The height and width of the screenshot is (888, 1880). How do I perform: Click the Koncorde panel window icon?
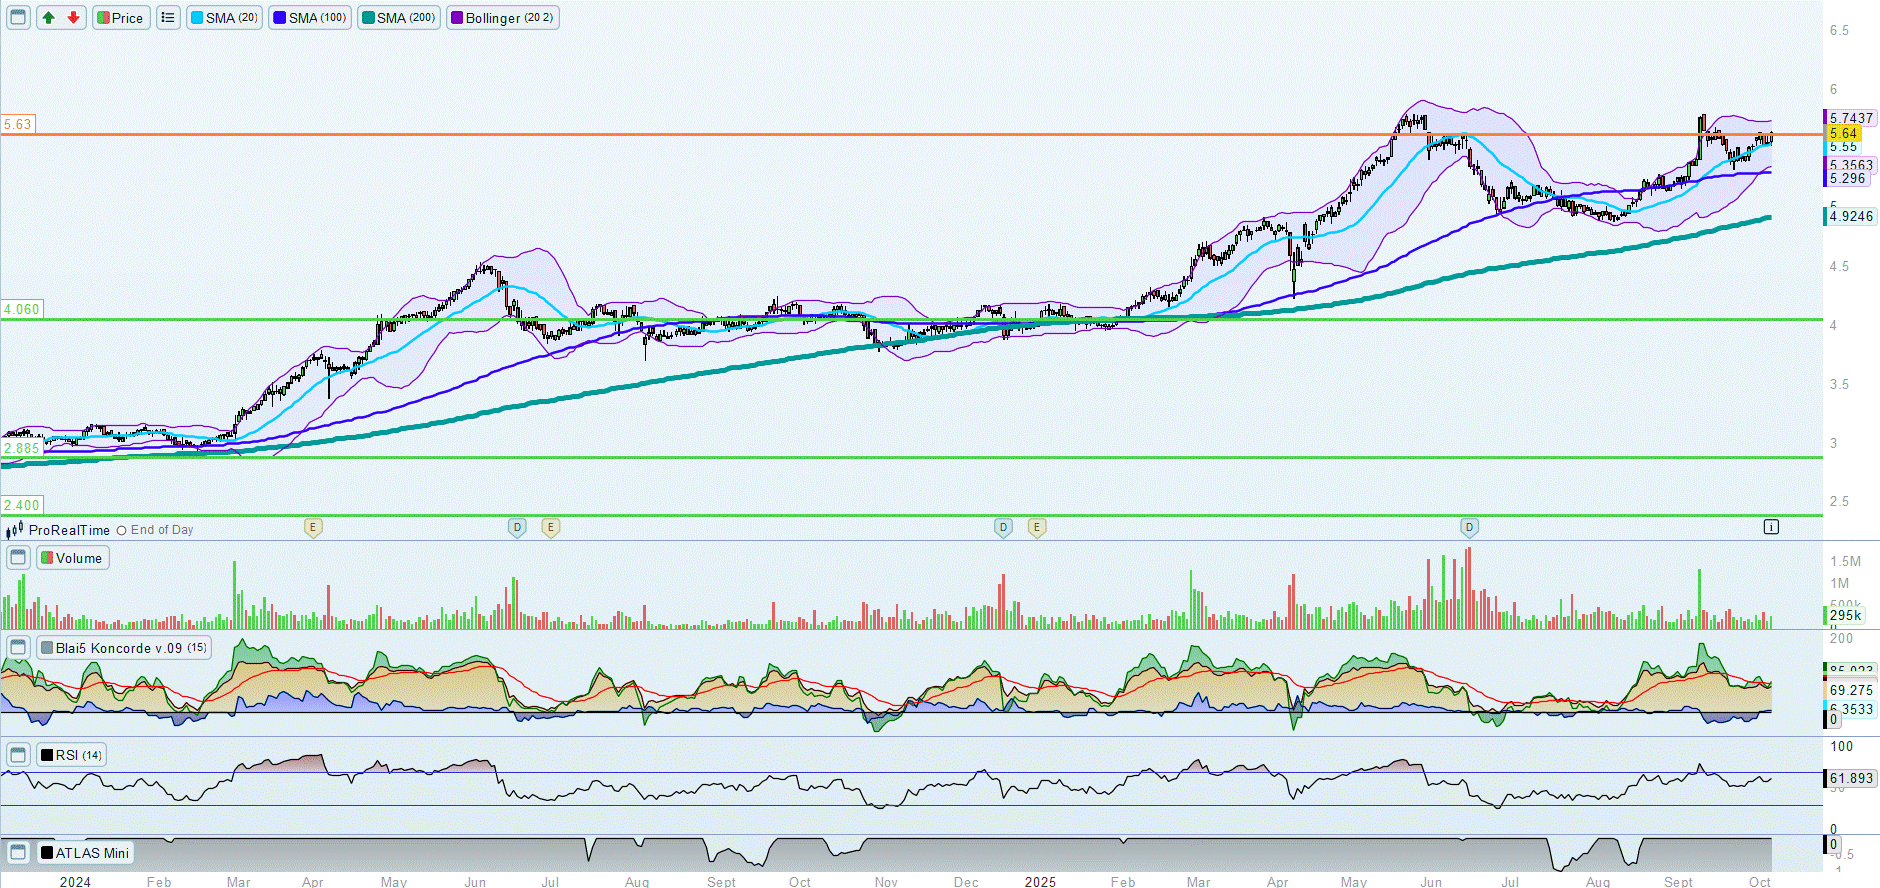[18, 648]
